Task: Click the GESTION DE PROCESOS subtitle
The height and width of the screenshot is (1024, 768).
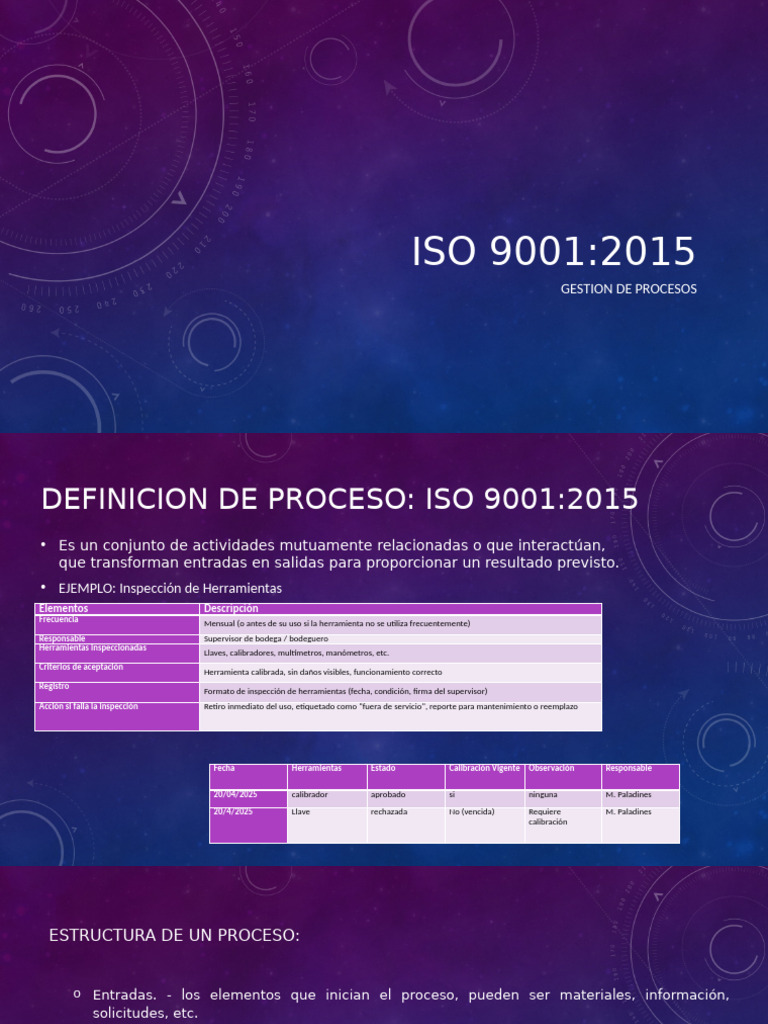Action: pyautogui.click(x=628, y=289)
